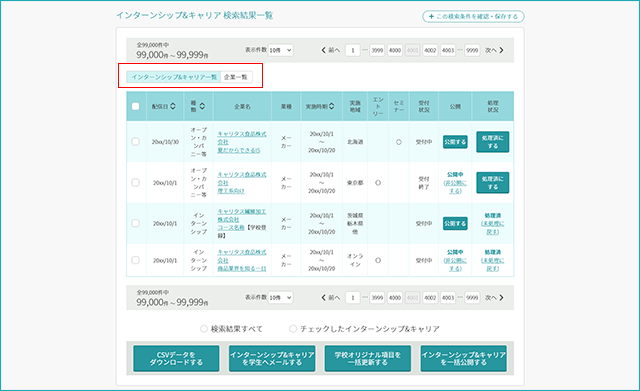Open the top 表示件数 dropdown
640x391 pixels.
pyautogui.click(x=280, y=50)
